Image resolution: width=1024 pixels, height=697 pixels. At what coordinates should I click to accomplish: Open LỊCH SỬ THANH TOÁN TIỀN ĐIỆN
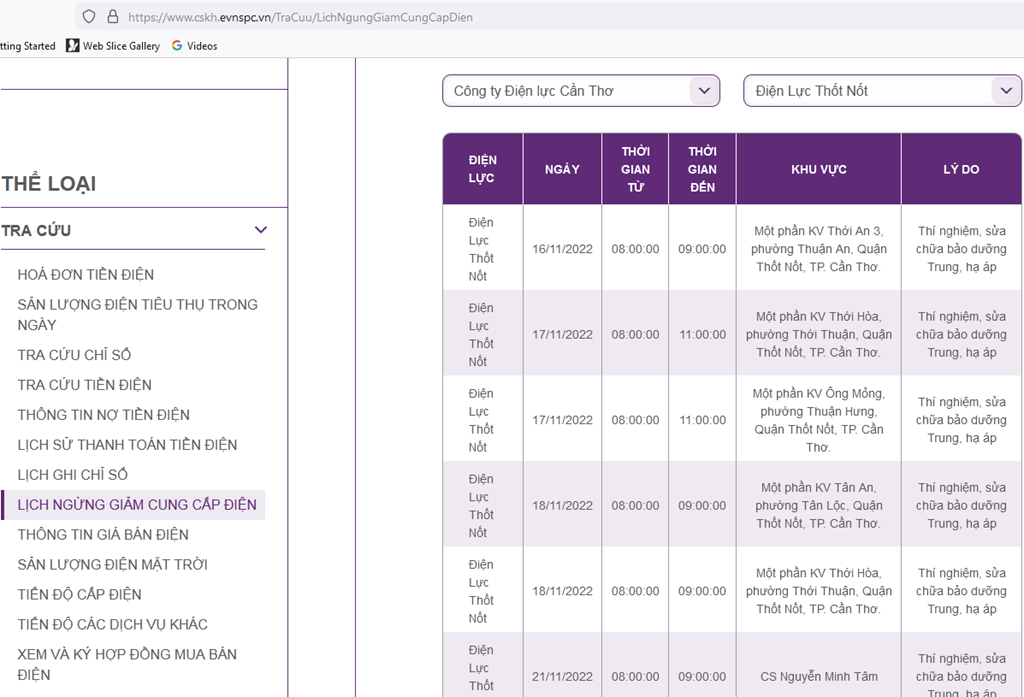[x=127, y=445]
